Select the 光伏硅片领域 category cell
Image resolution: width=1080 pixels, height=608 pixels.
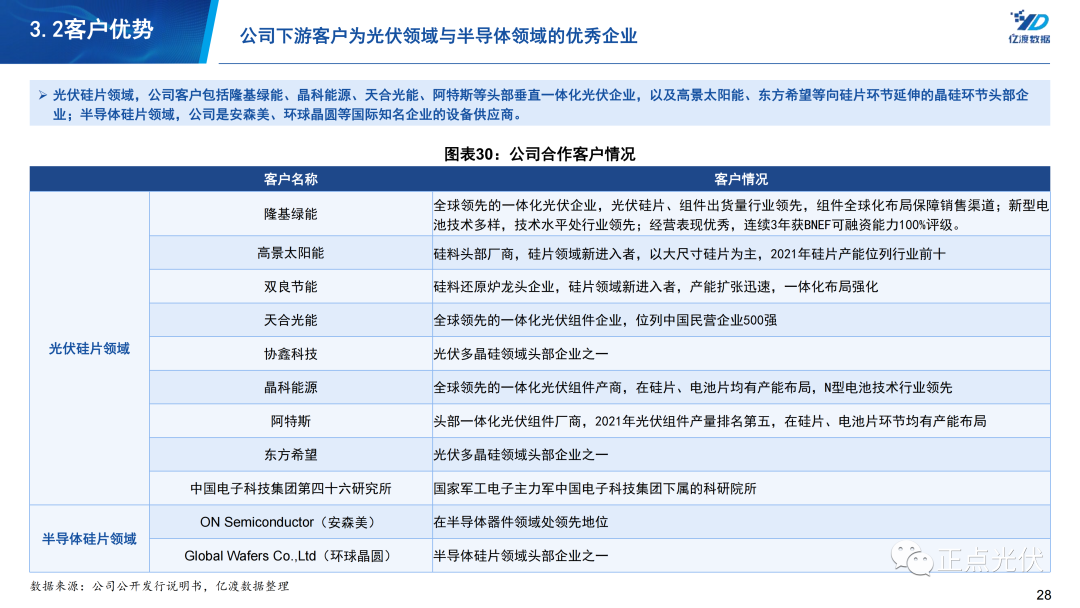(x=89, y=348)
